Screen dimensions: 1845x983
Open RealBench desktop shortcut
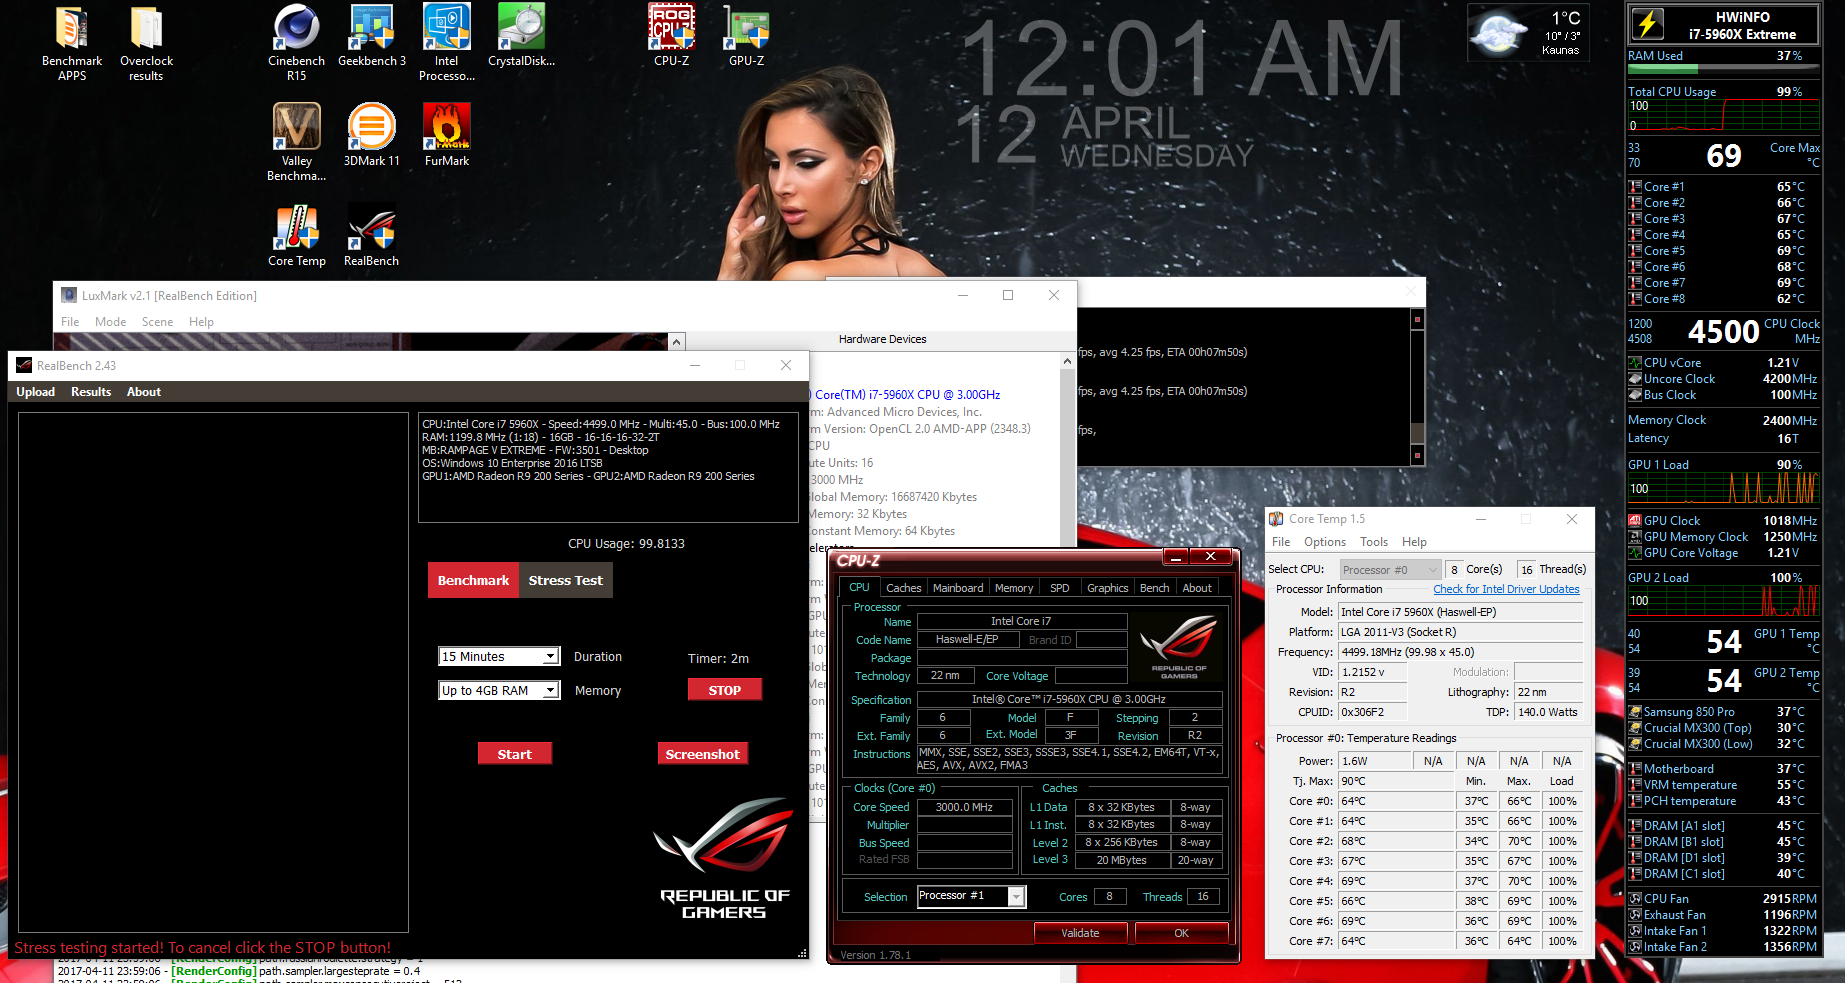pyautogui.click(x=372, y=236)
